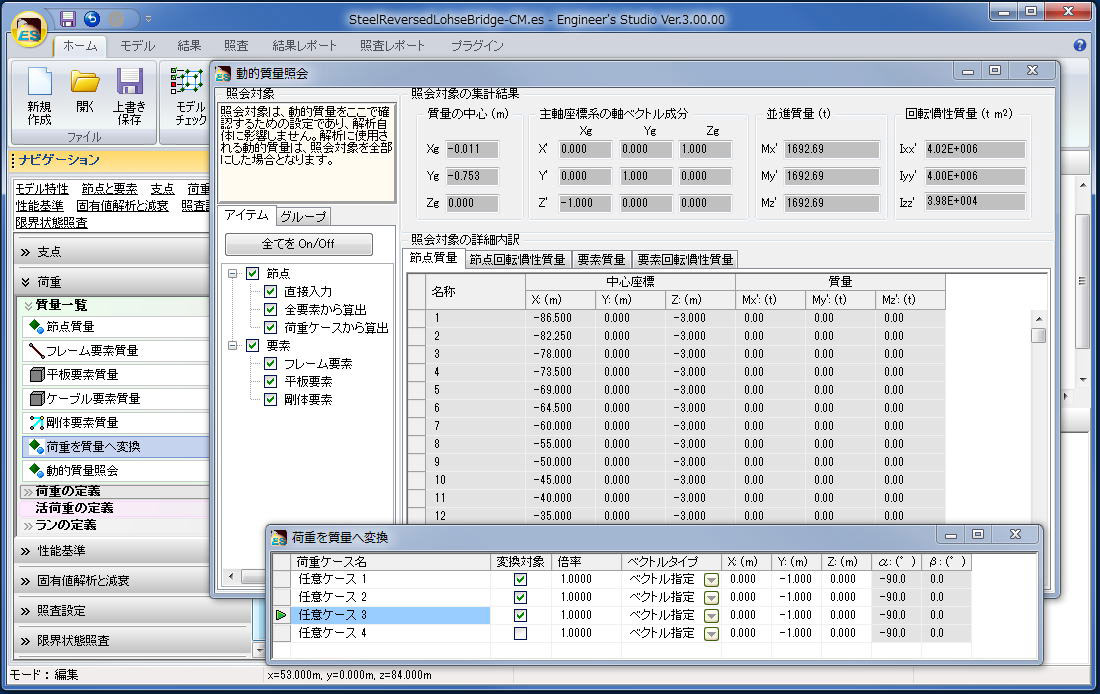Toggle the 要素 parent checkbox
Image resolution: width=1100 pixels, height=694 pixels.
pyautogui.click(x=253, y=345)
